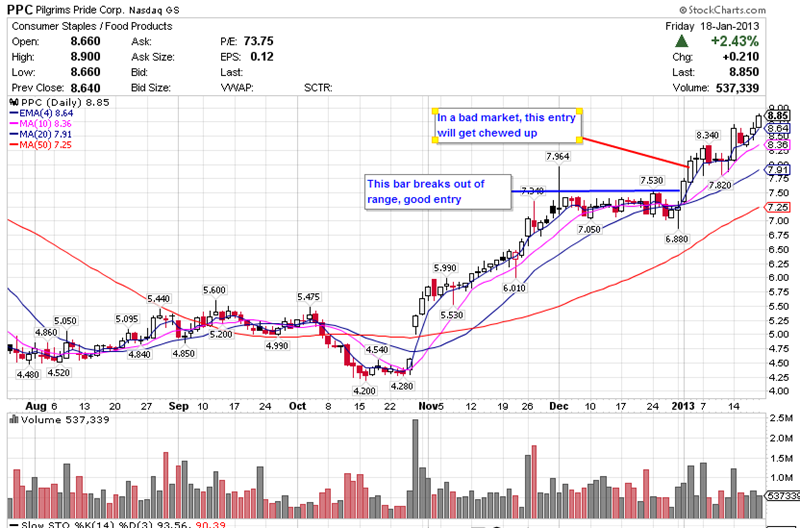The height and width of the screenshot is (528, 800).
Task: Click the 5.475 price label
Action: [x=308, y=297]
